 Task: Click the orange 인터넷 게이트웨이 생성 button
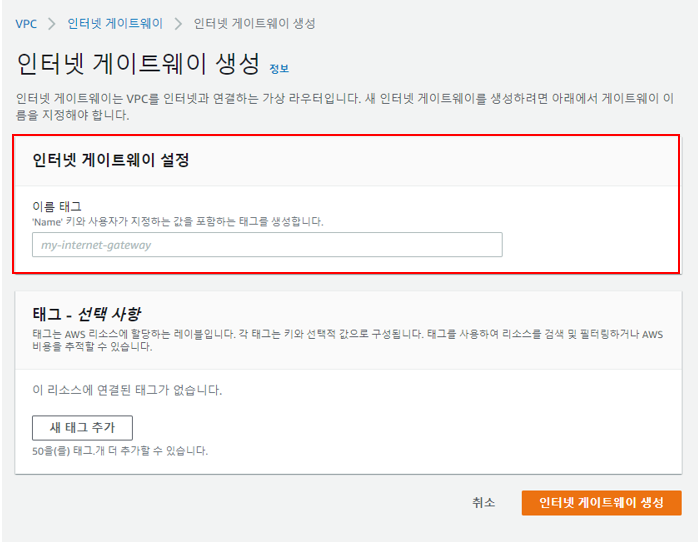tap(601, 503)
